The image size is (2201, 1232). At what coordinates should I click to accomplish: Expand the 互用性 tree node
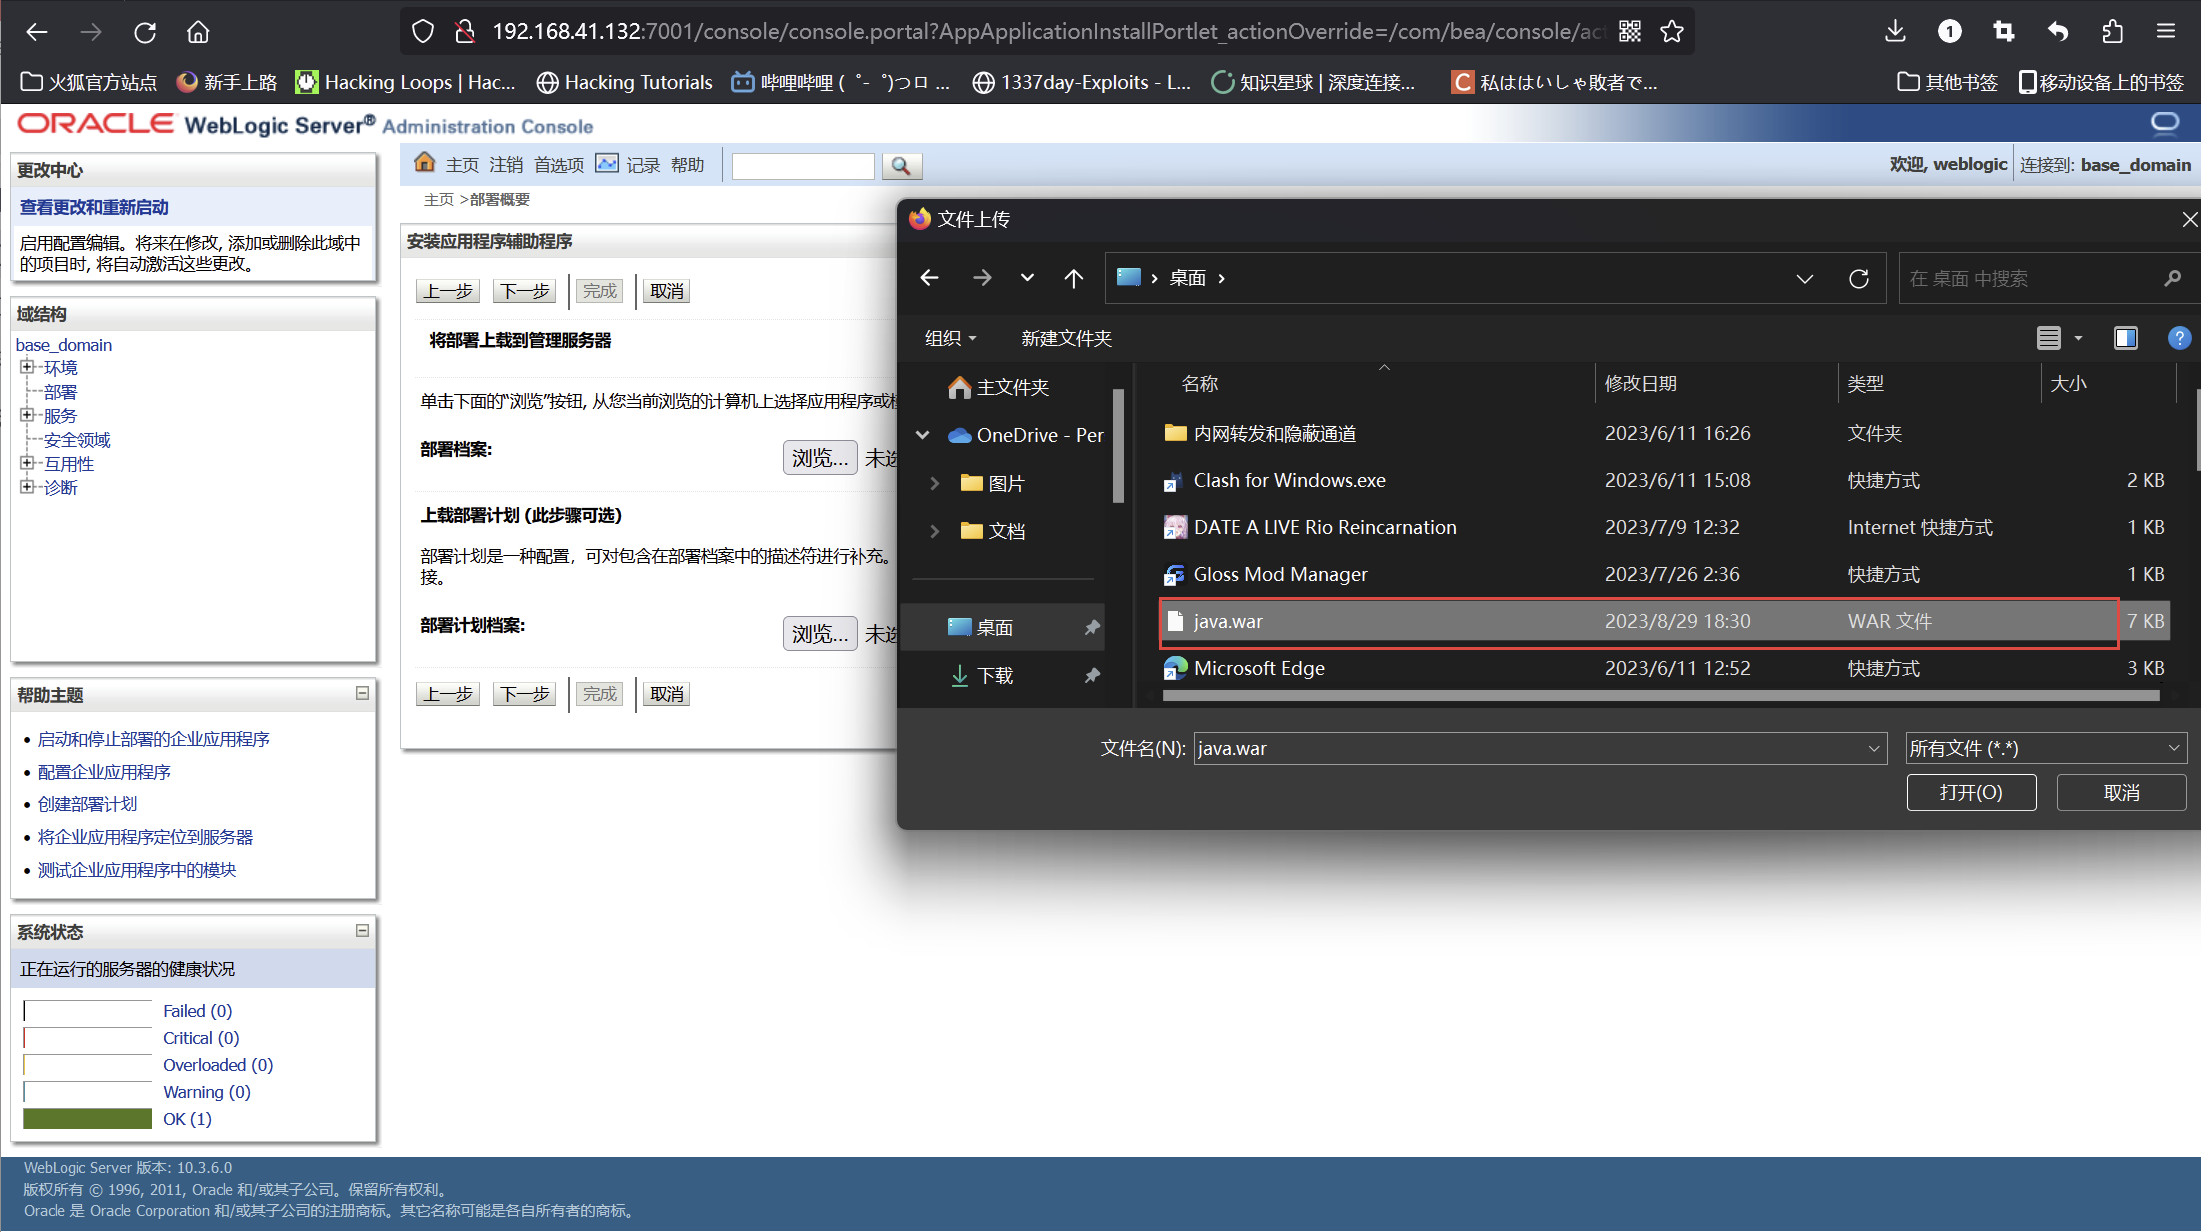coord(27,463)
